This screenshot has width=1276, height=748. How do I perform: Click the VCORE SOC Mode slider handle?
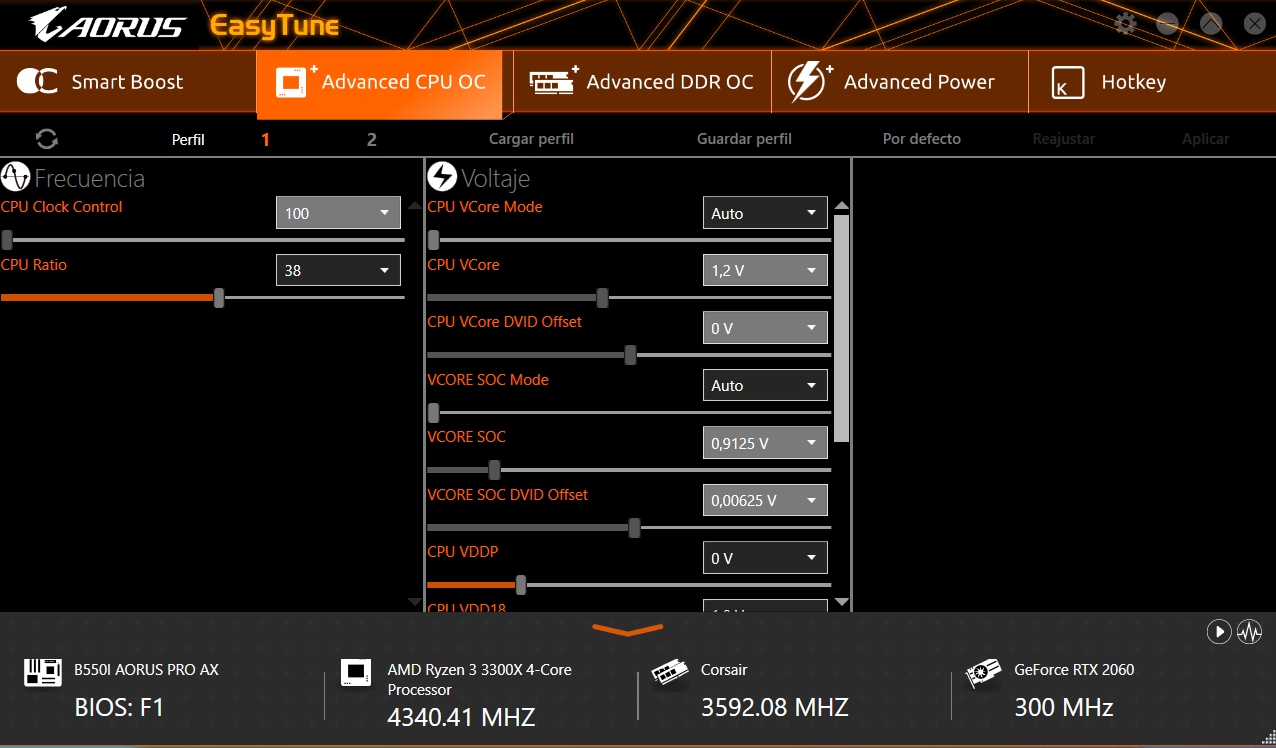coord(434,413)
